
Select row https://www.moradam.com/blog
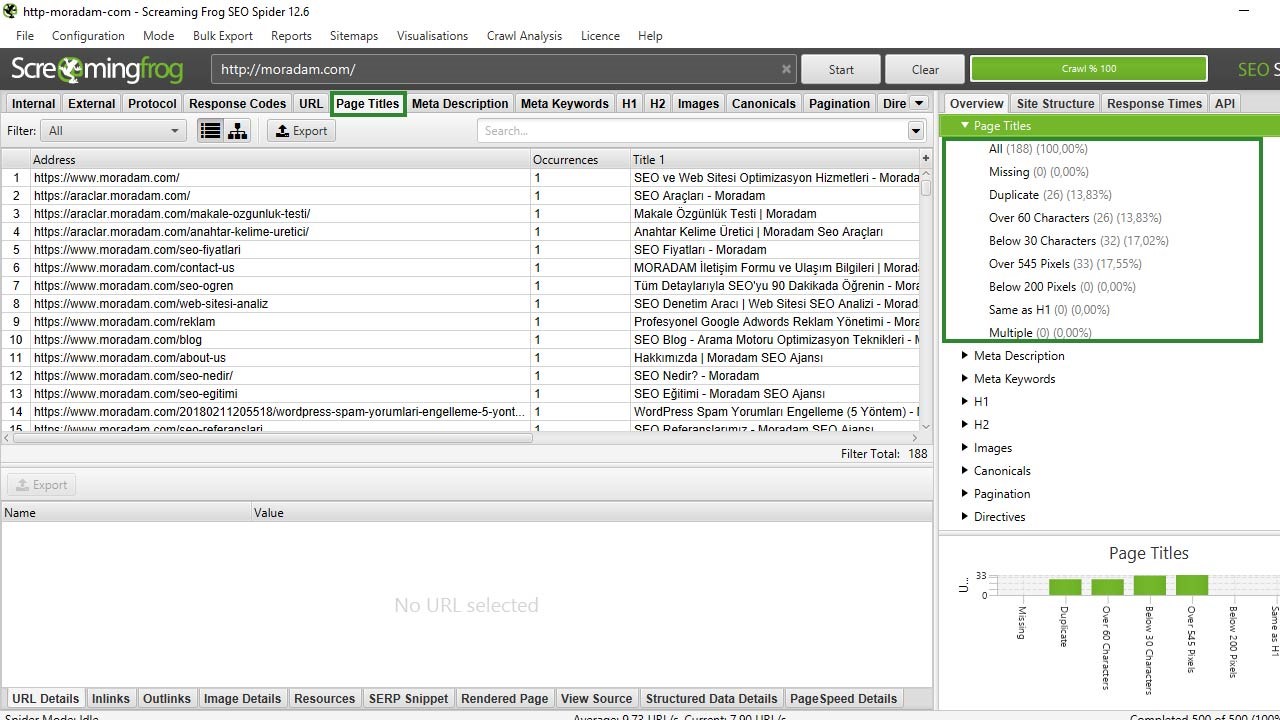[x=460, y=340]
